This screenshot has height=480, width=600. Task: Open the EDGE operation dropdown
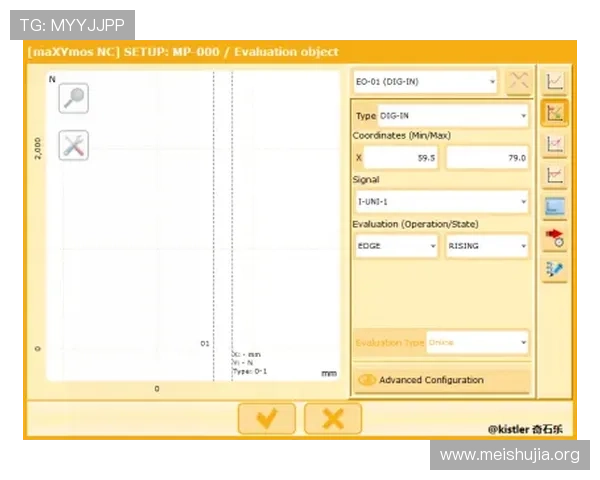pos(396,246)
